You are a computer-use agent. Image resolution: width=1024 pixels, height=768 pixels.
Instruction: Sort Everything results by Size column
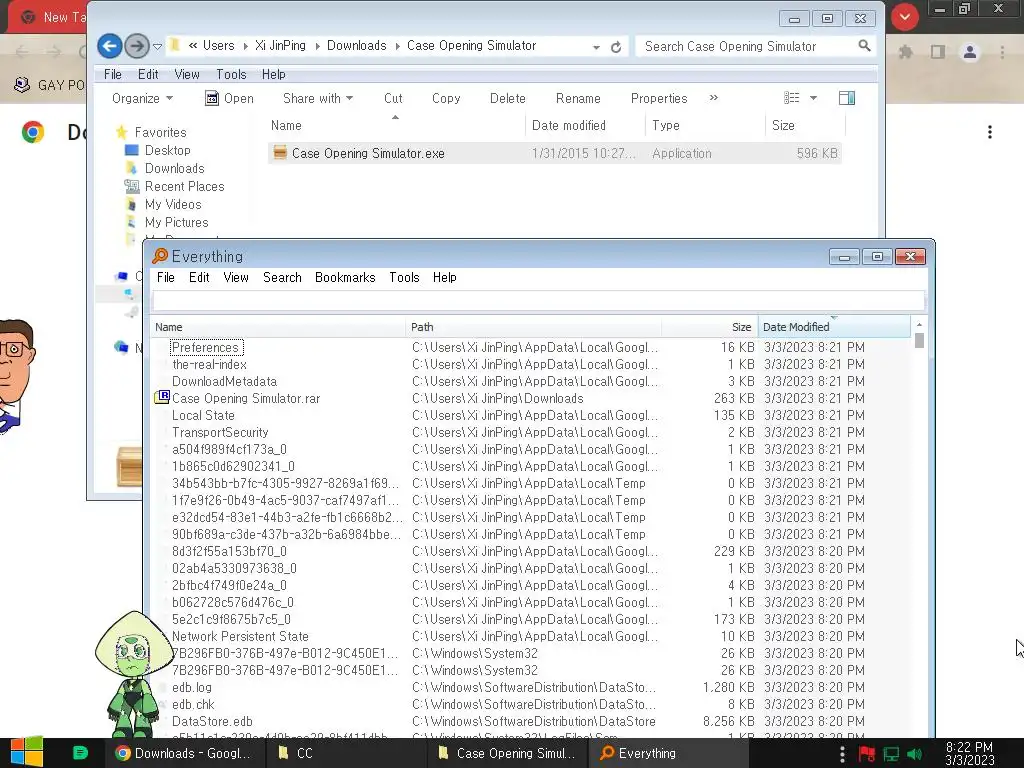(709, 327)
